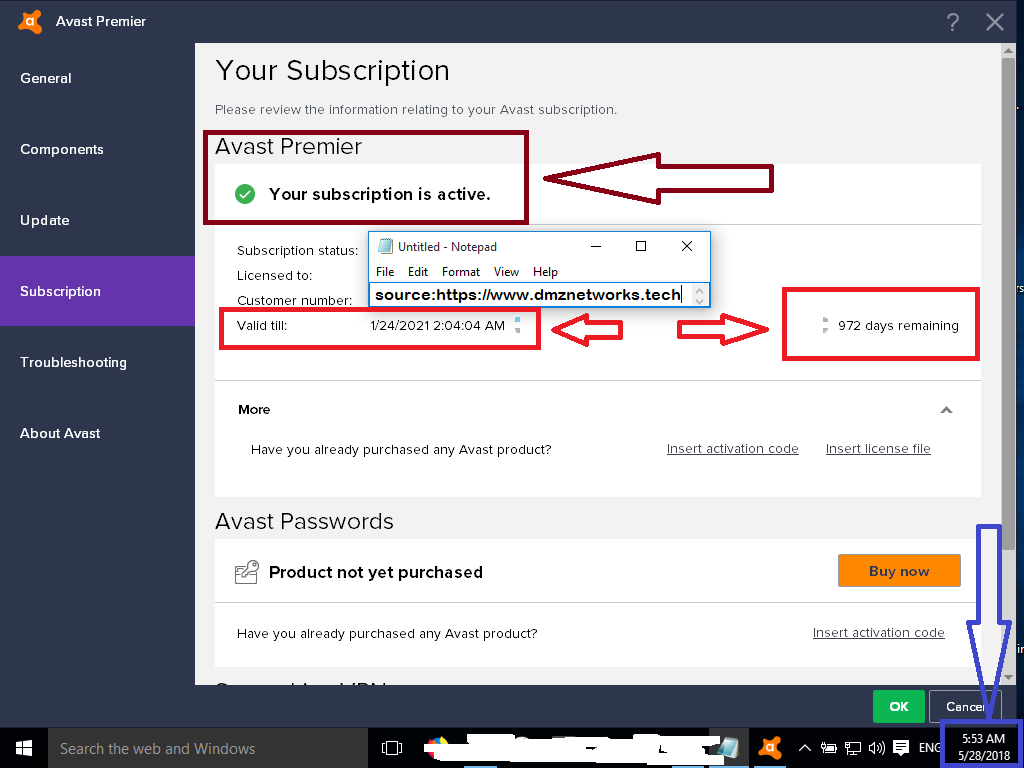Open the help question mark icon
The image size is (1024, 768).
pyautogui.click(x=953, y=22)
